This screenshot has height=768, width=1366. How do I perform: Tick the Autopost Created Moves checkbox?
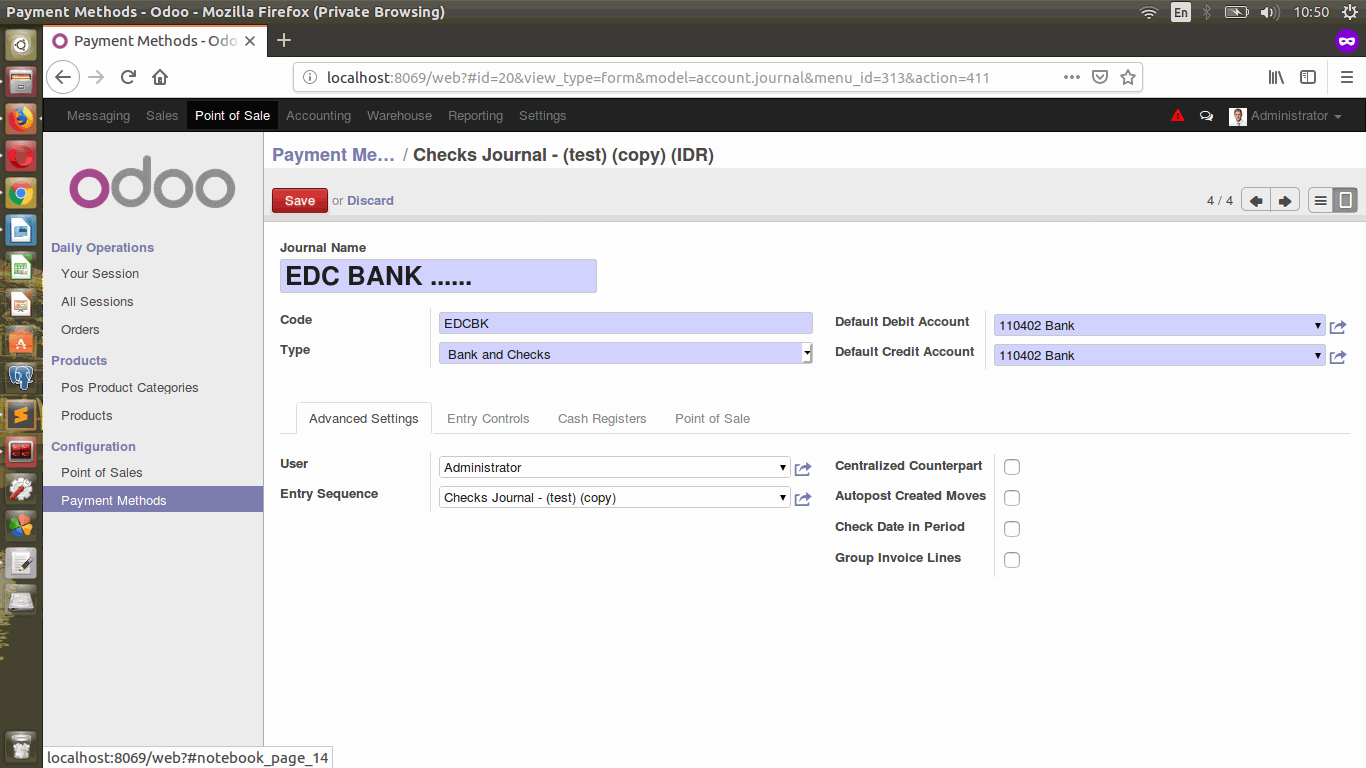click(1012, 498)
